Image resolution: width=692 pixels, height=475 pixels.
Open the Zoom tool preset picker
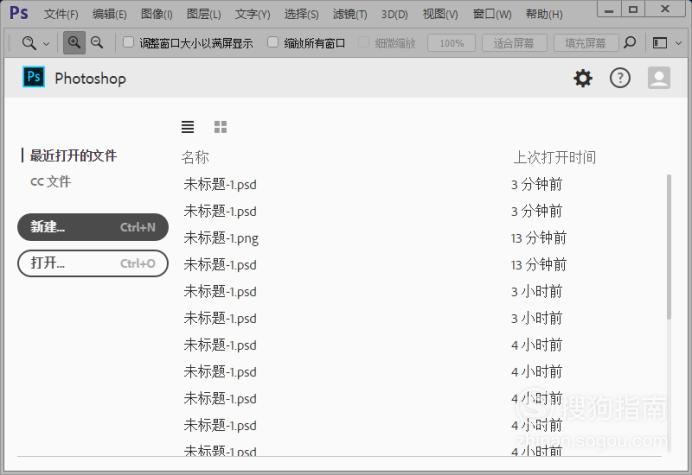point(29,43)
